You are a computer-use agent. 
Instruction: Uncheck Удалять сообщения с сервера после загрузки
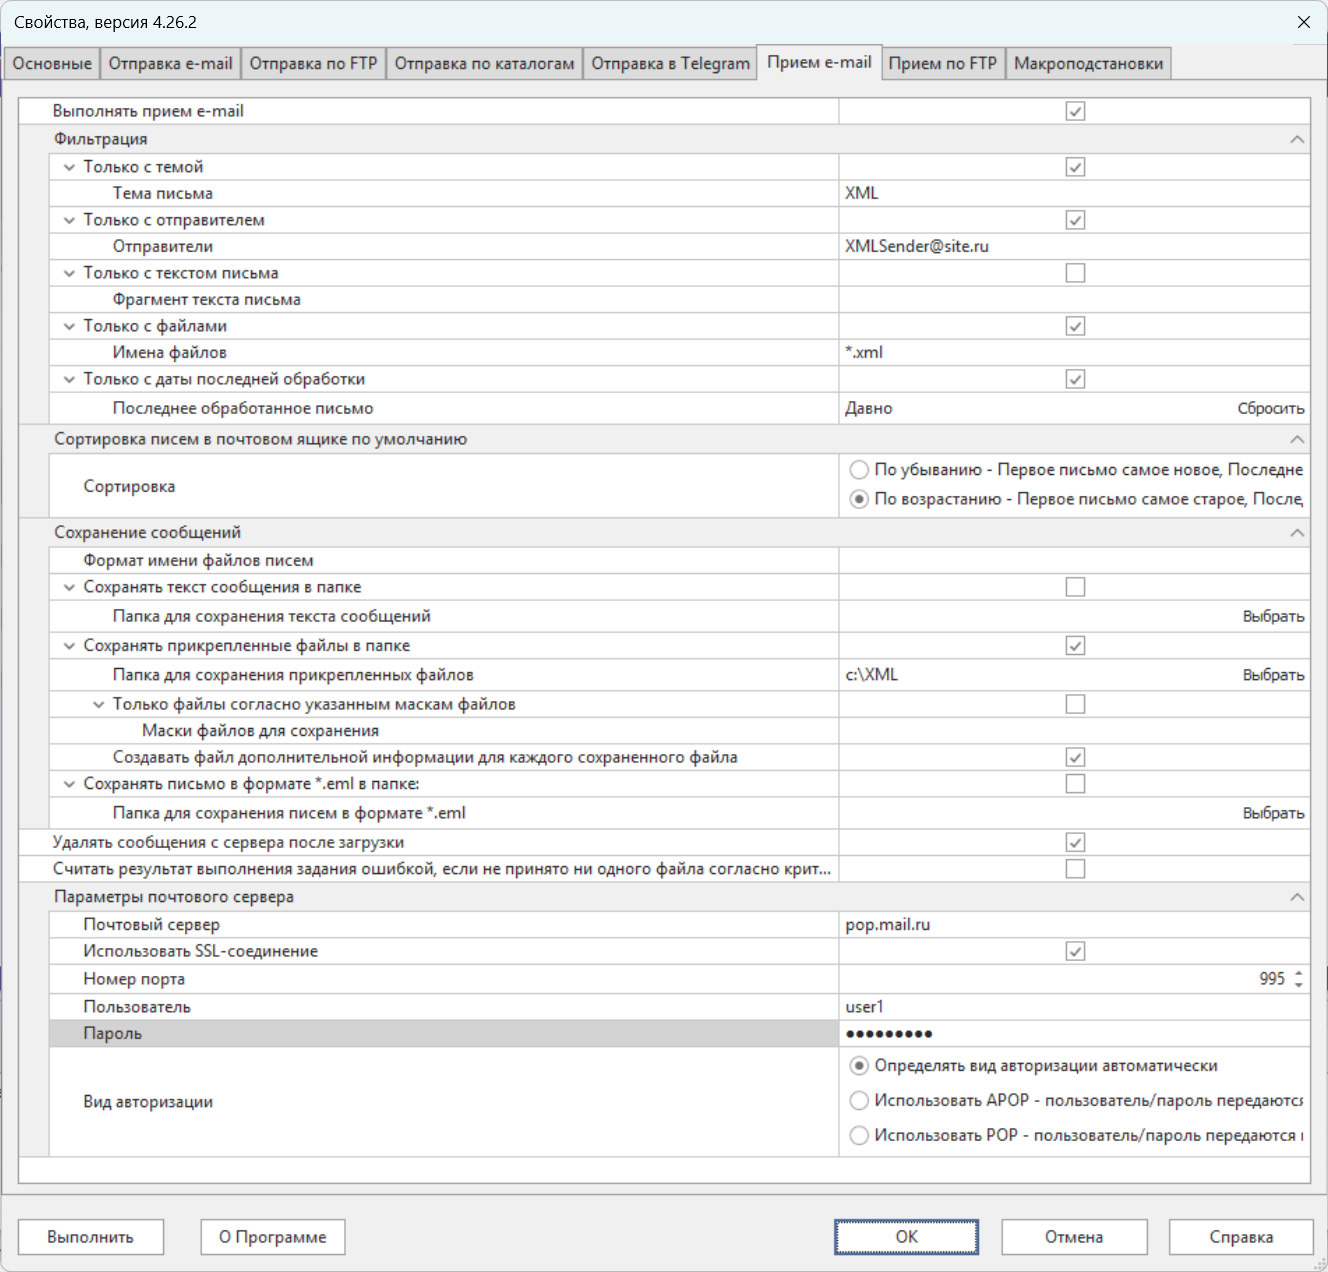point(1075,842)
